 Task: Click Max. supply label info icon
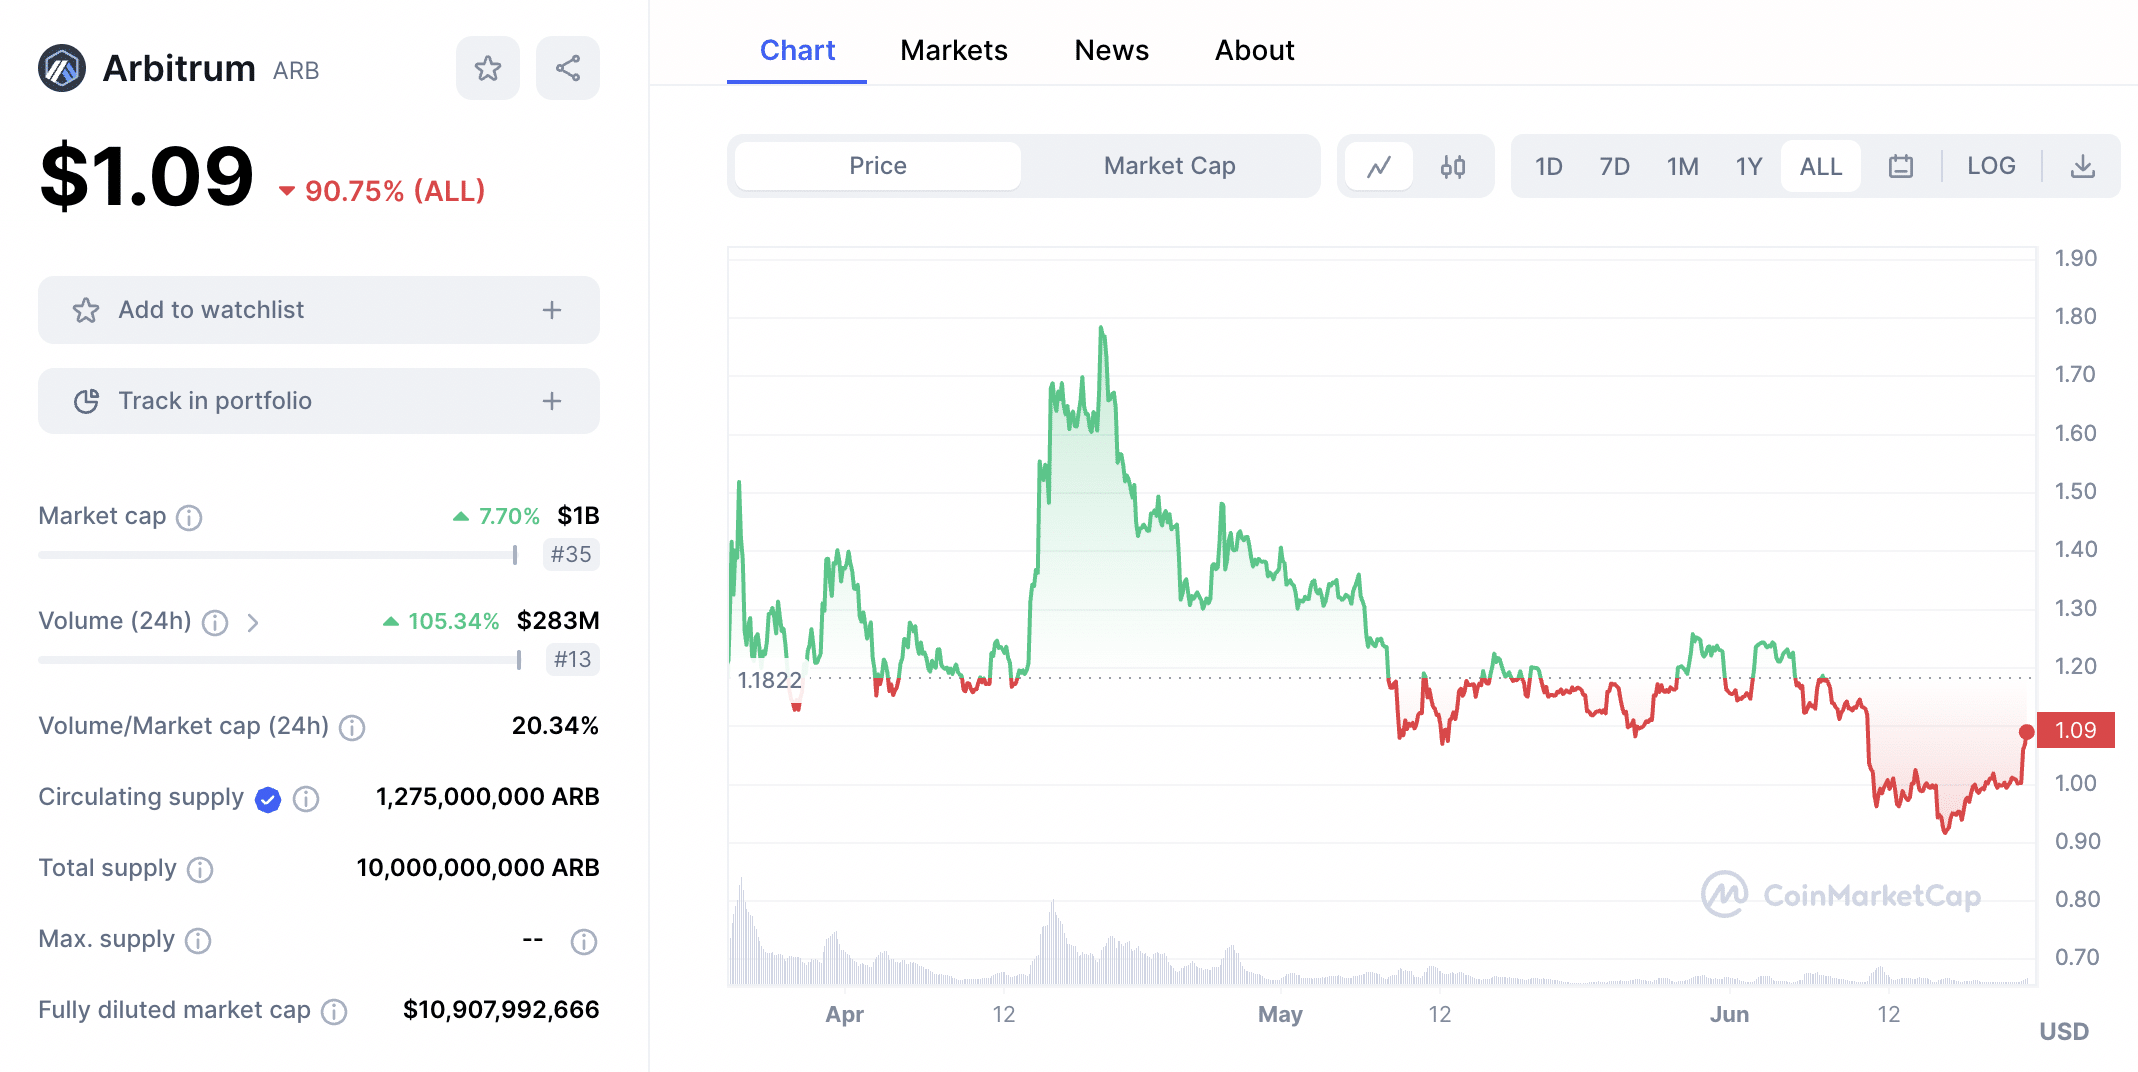click(198, 941)
